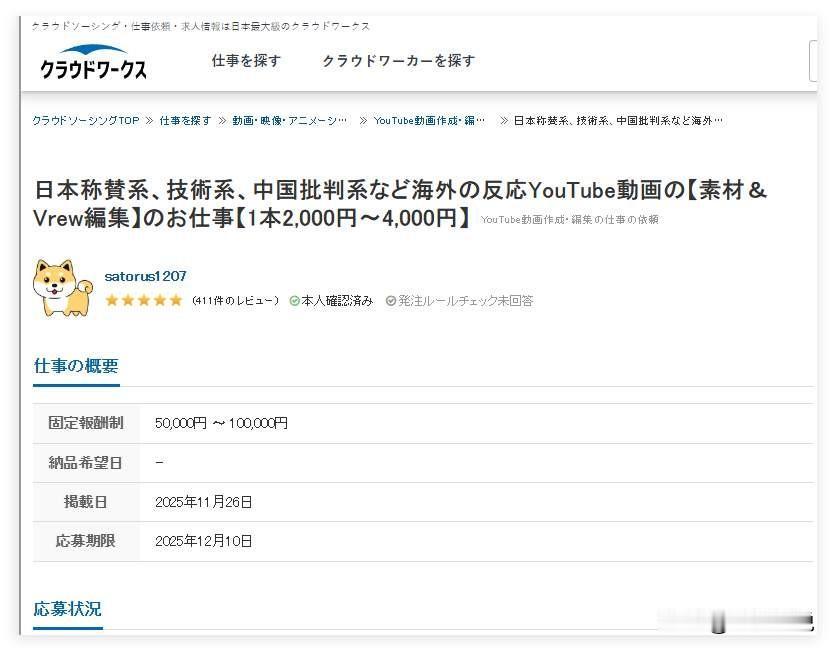Set rating by clicking the third star
The height and width of the screenshot is (651, 833).
point(141,299)
